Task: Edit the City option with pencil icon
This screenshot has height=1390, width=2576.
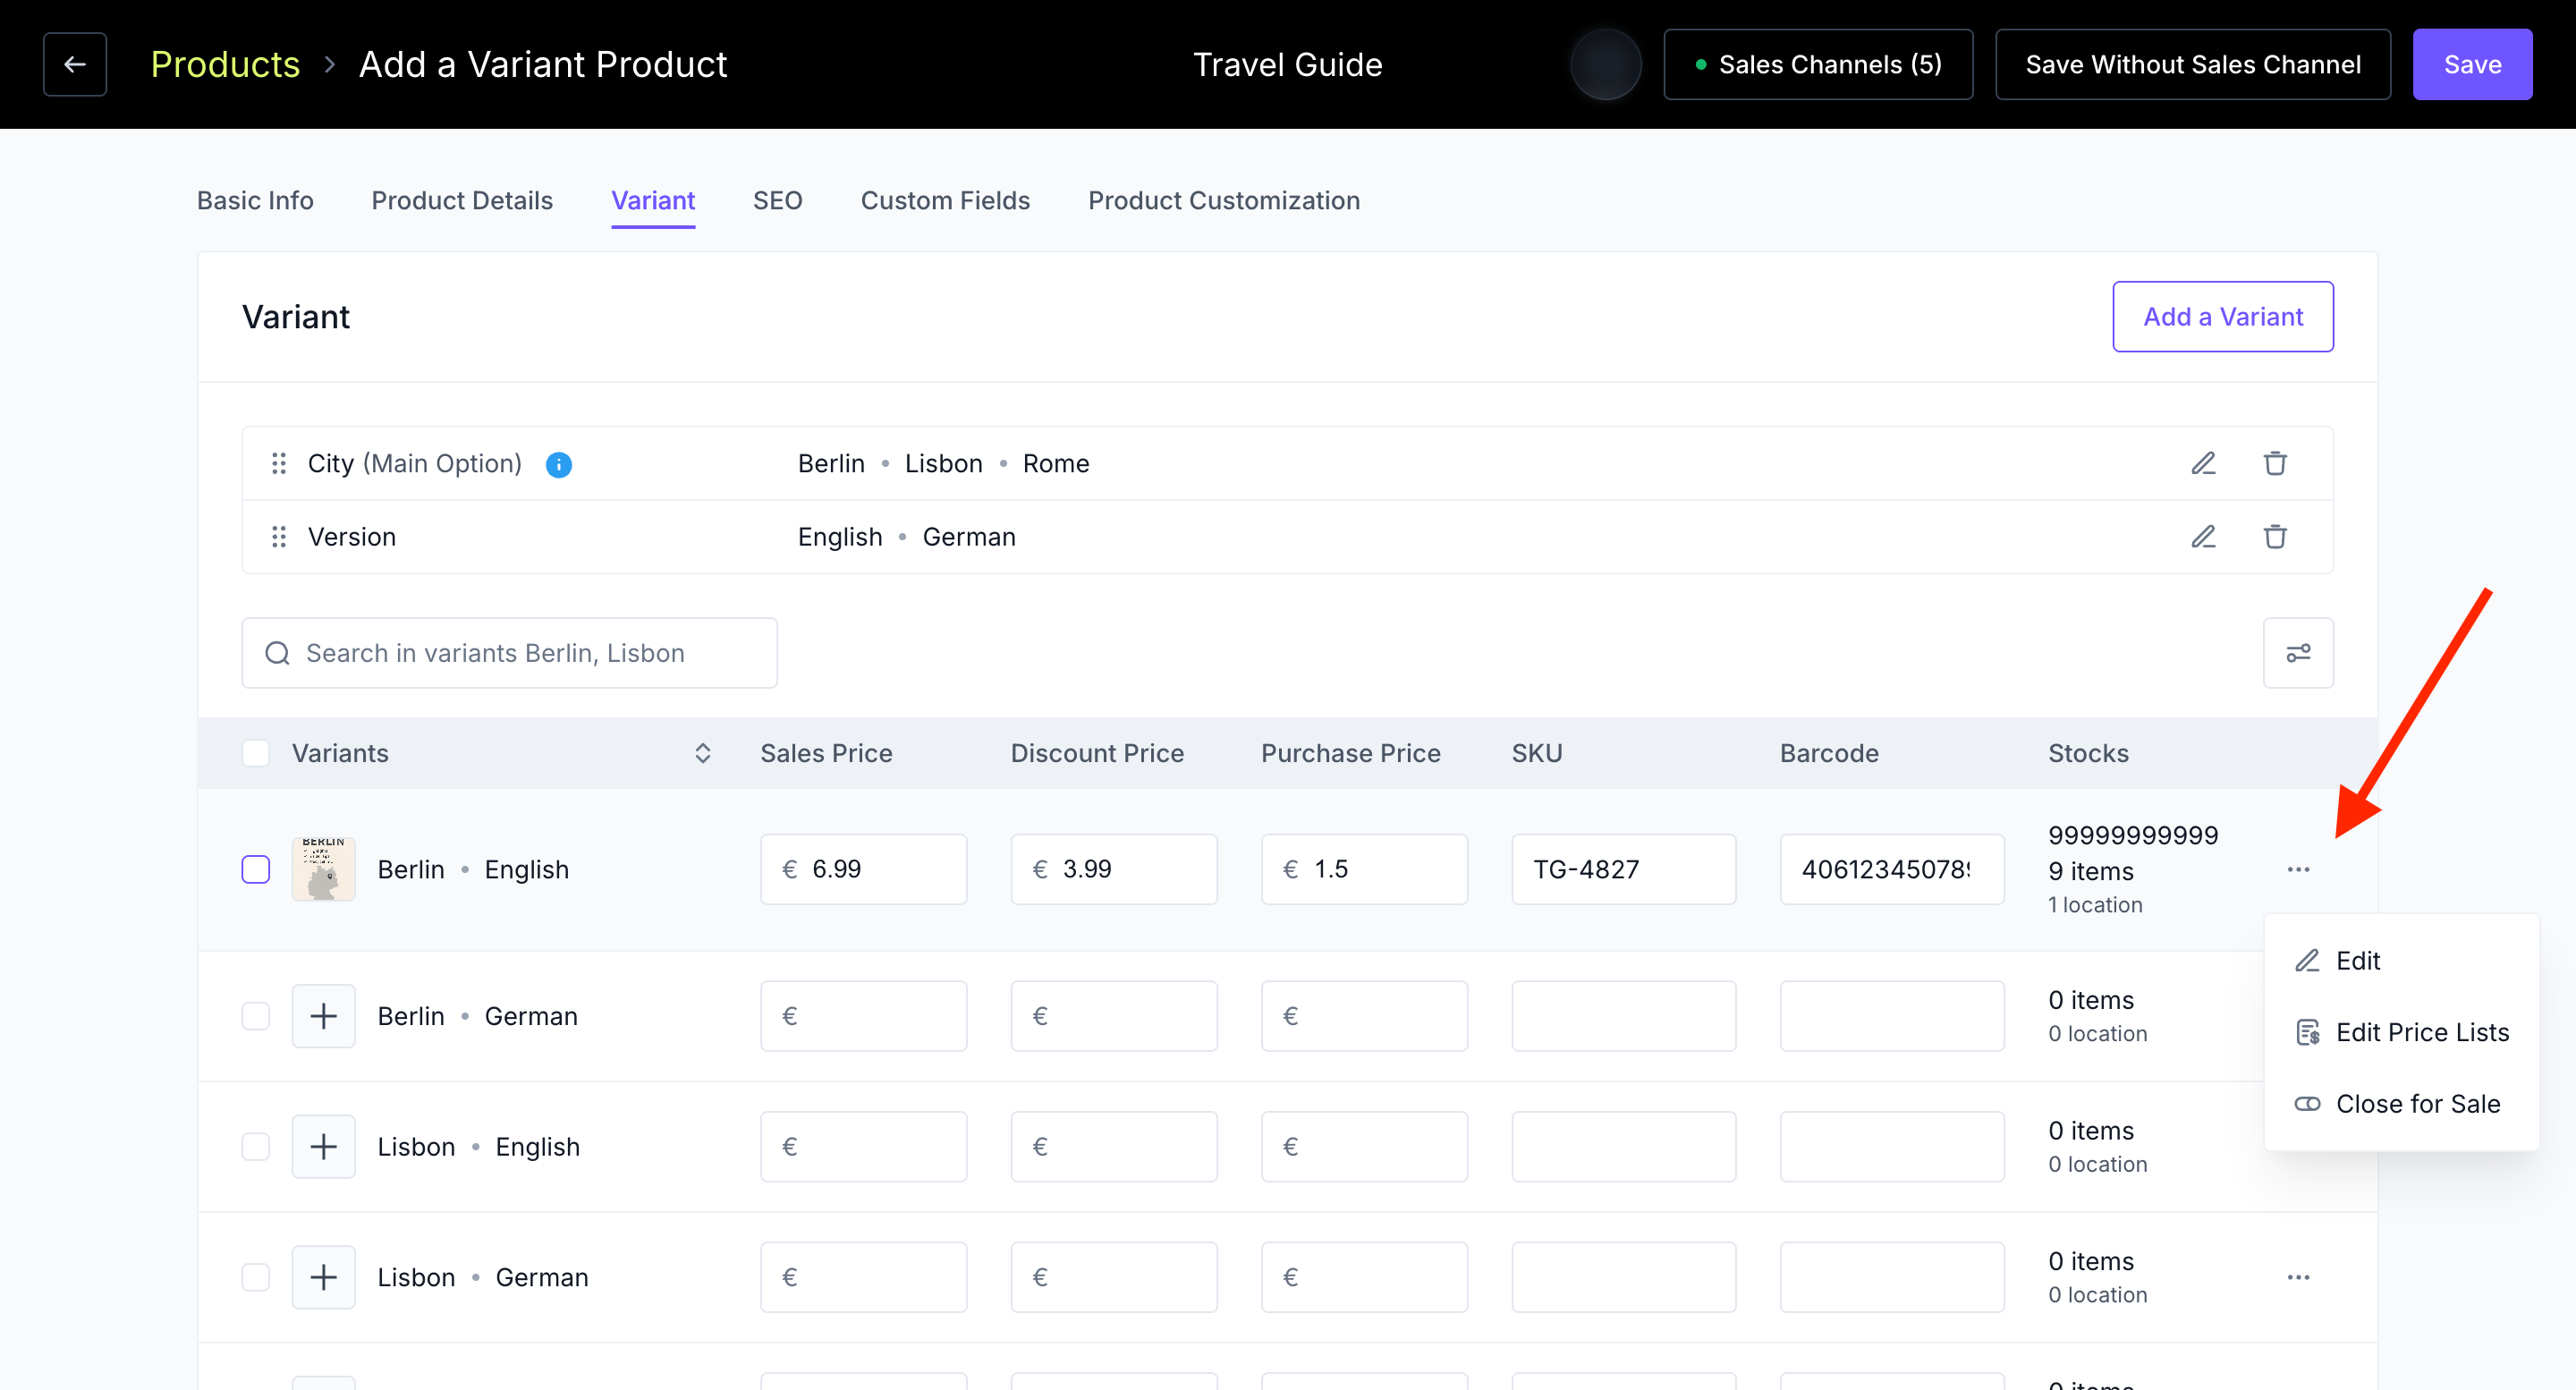Action: 2203,463
